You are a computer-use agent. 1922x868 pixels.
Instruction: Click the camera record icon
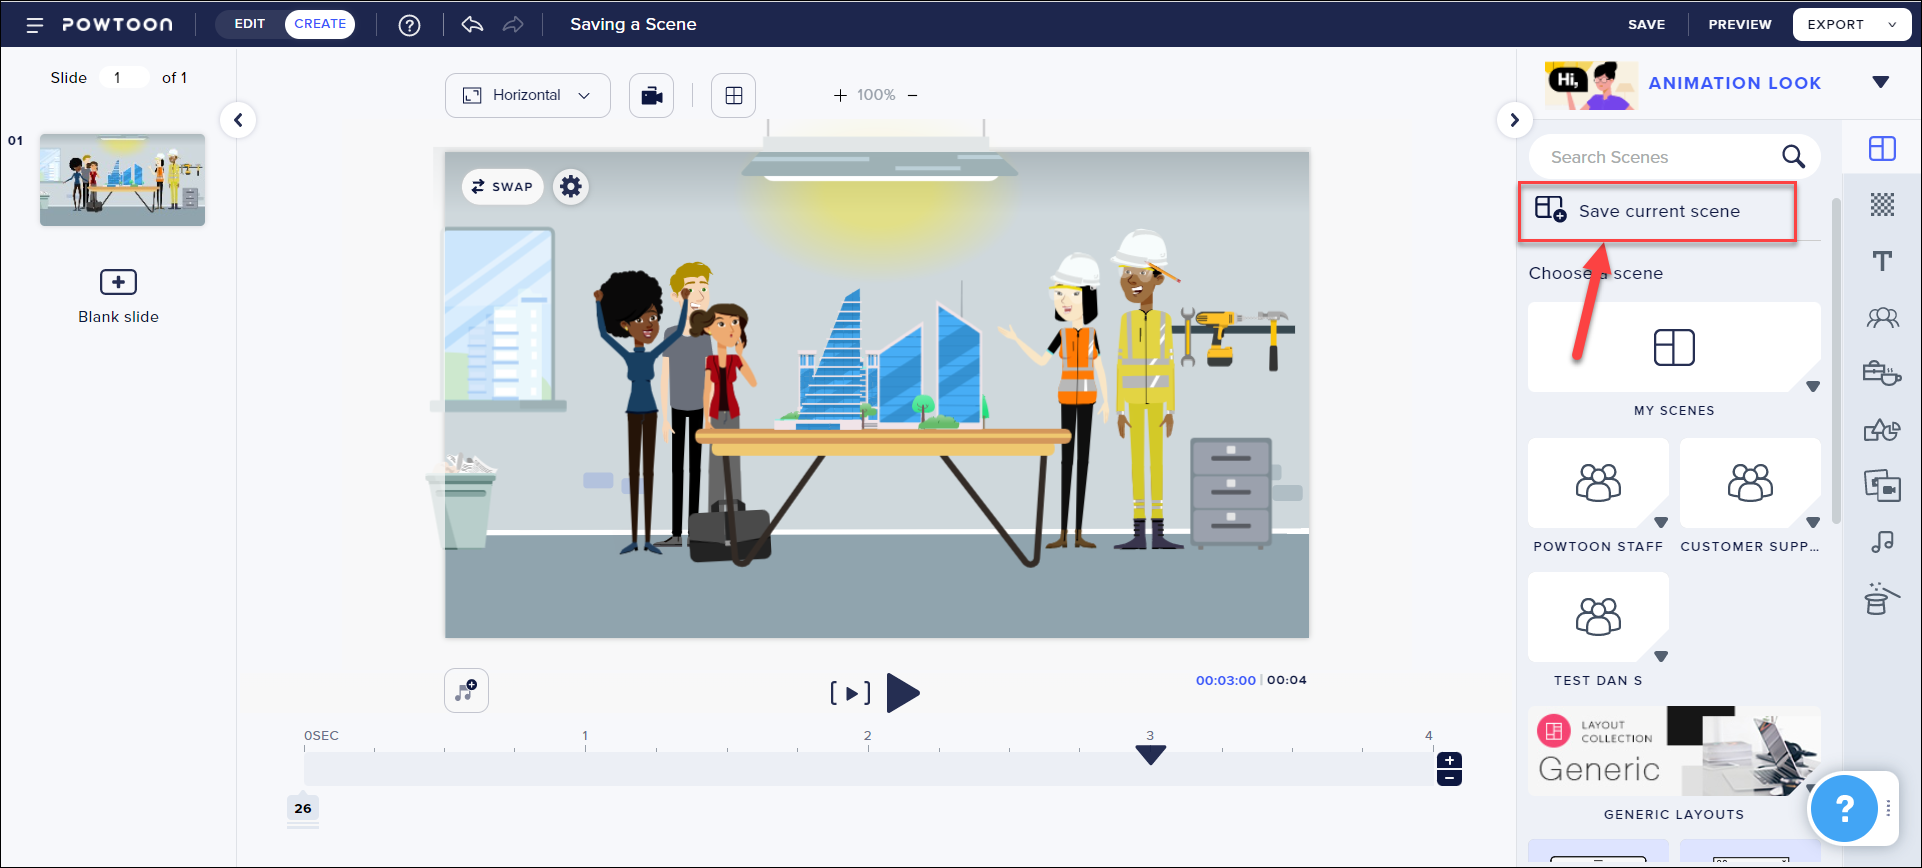(x=651, y=95)
